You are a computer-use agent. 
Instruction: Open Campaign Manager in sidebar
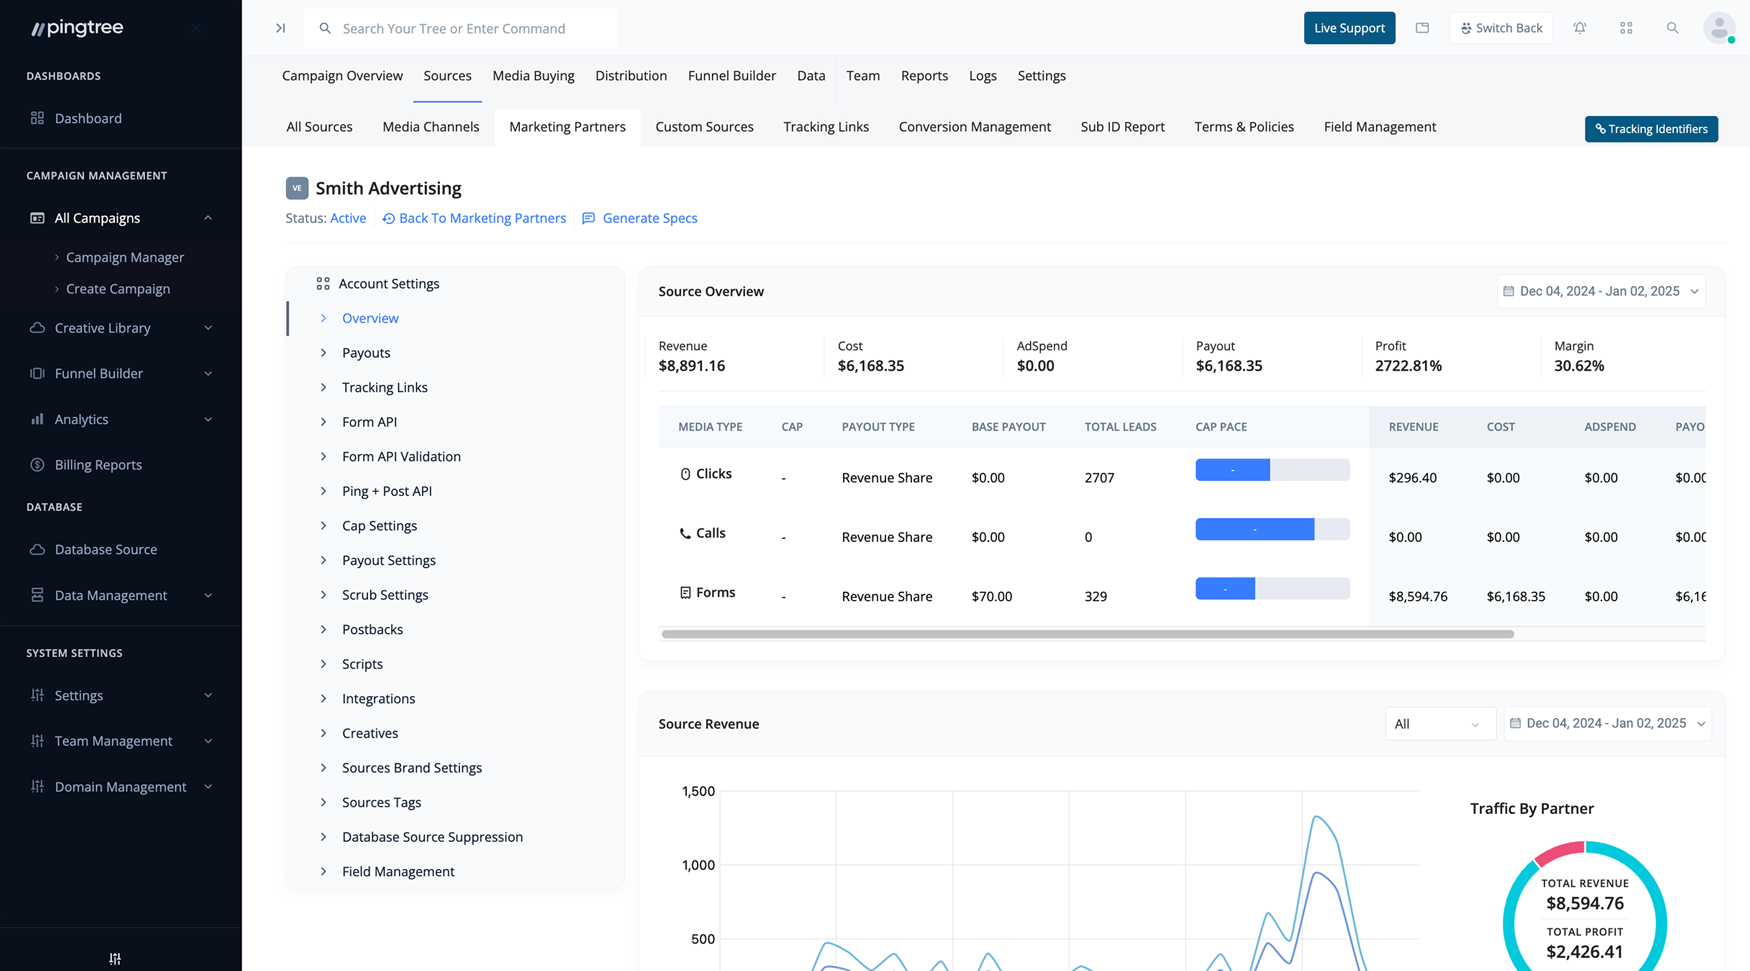(125, 258)
